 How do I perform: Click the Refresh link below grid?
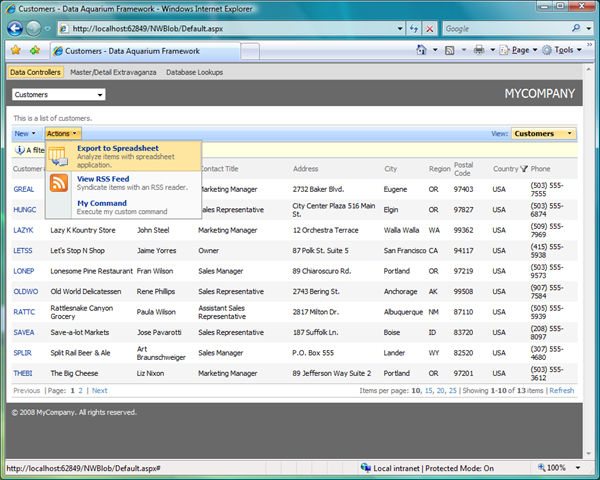tap(562, 391)
